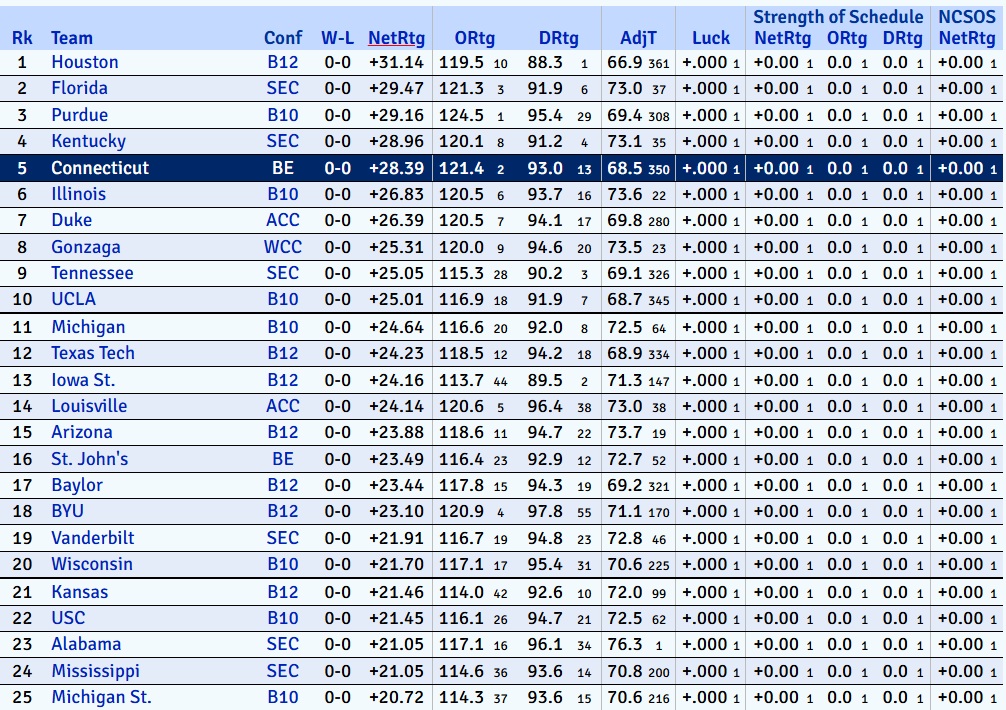Click the Connecticut team link
This screenshot has height=710, width=1006.
pyautogui.click(x=99, y=168)
